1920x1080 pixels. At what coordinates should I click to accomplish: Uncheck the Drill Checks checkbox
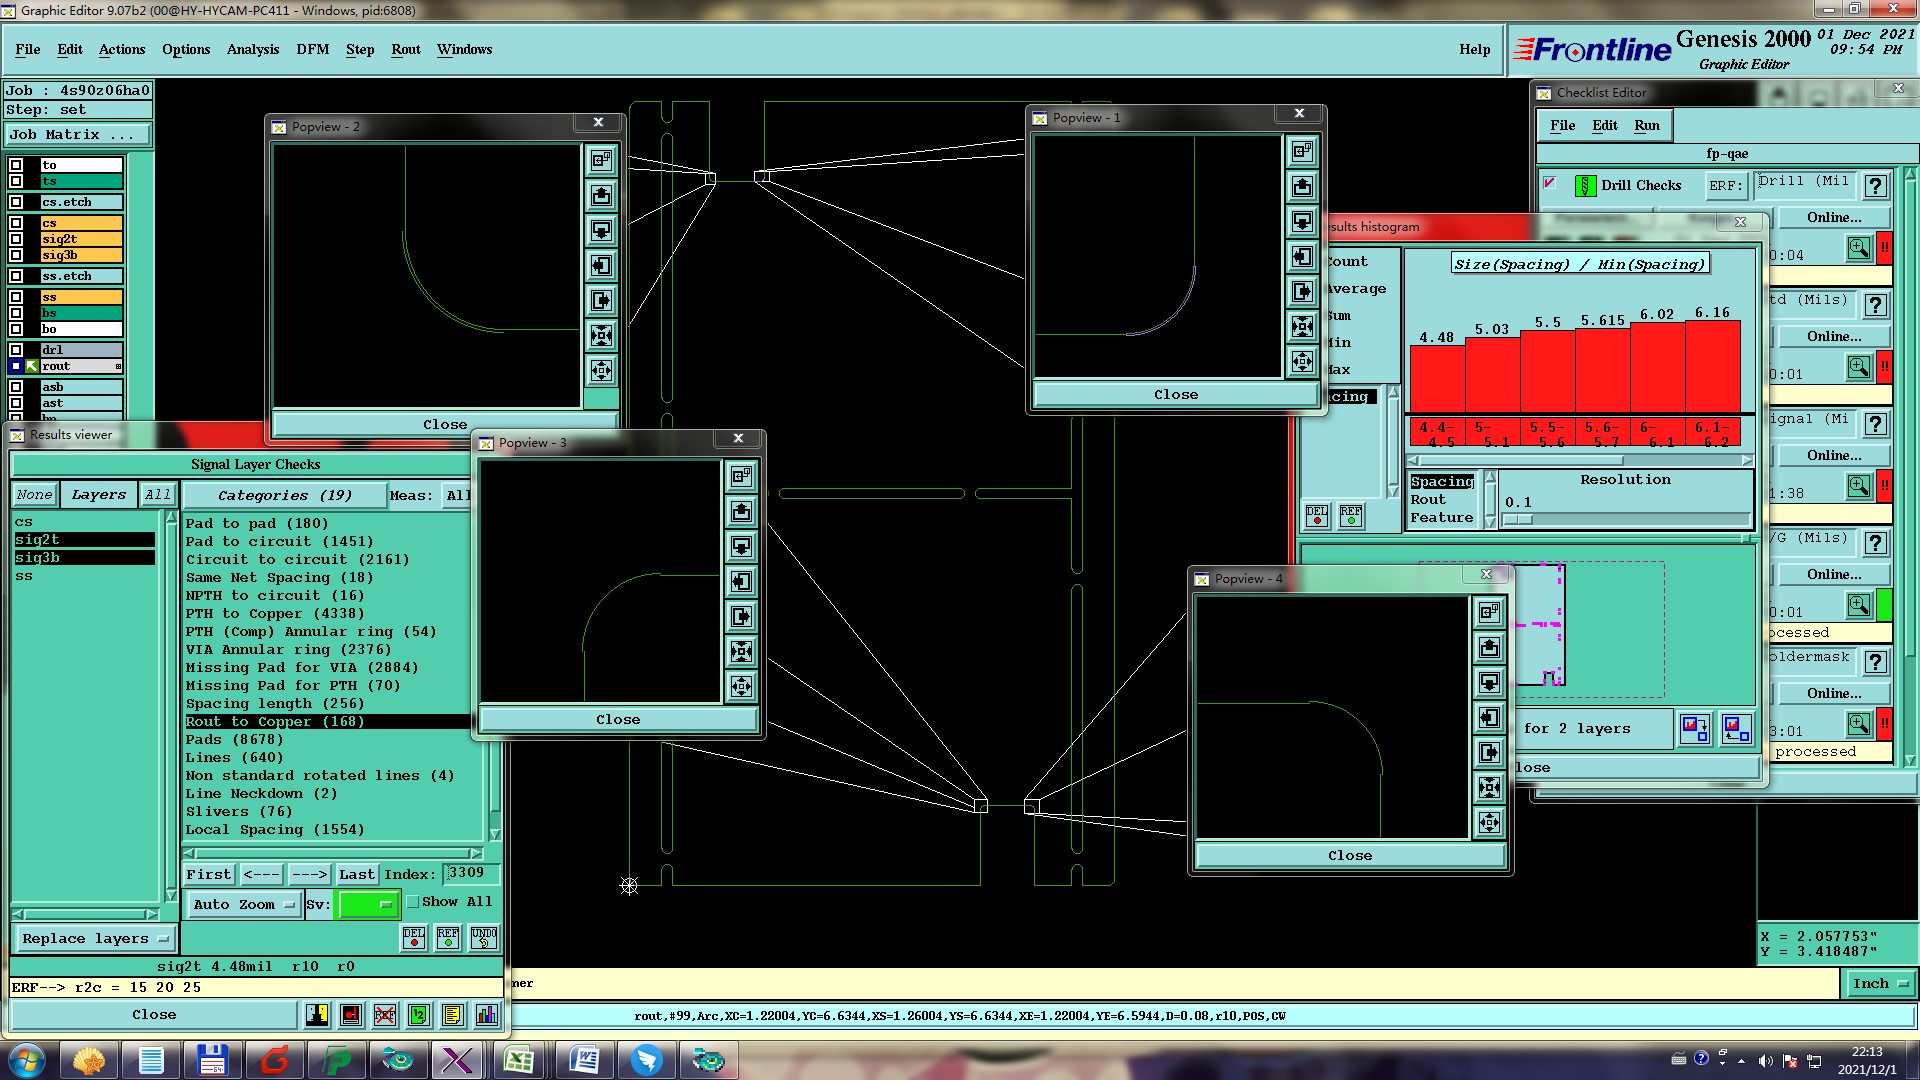pyautogui.click(x=1550, y=183)
